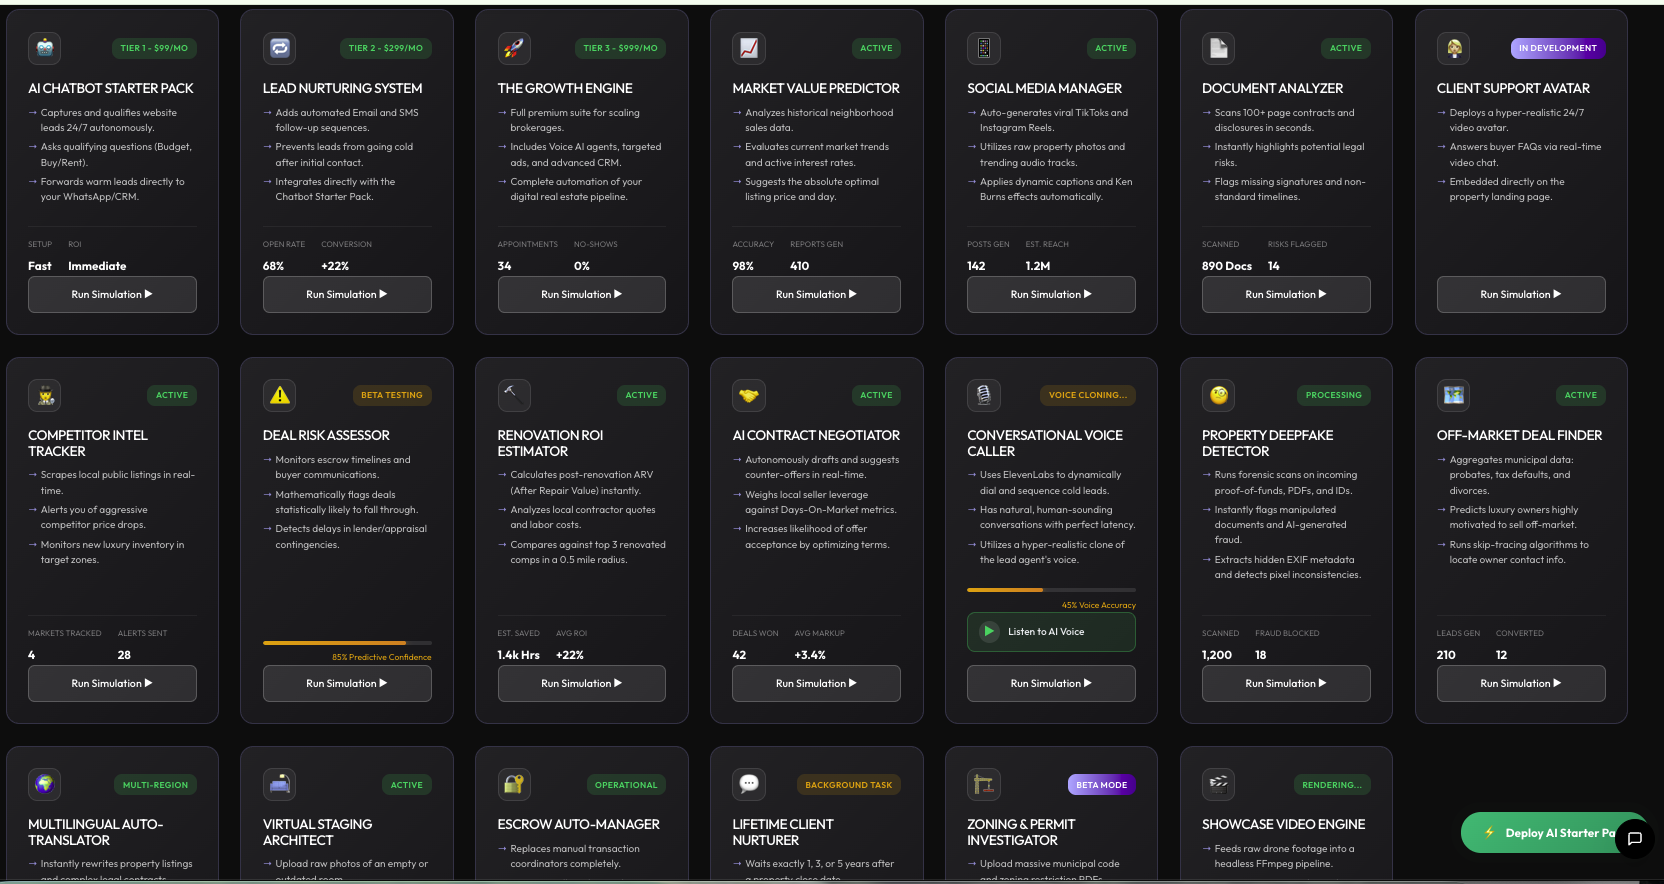Run Simulation for Off-Market Deal Finder
1664x884 pixels.
click(1520, 684)
